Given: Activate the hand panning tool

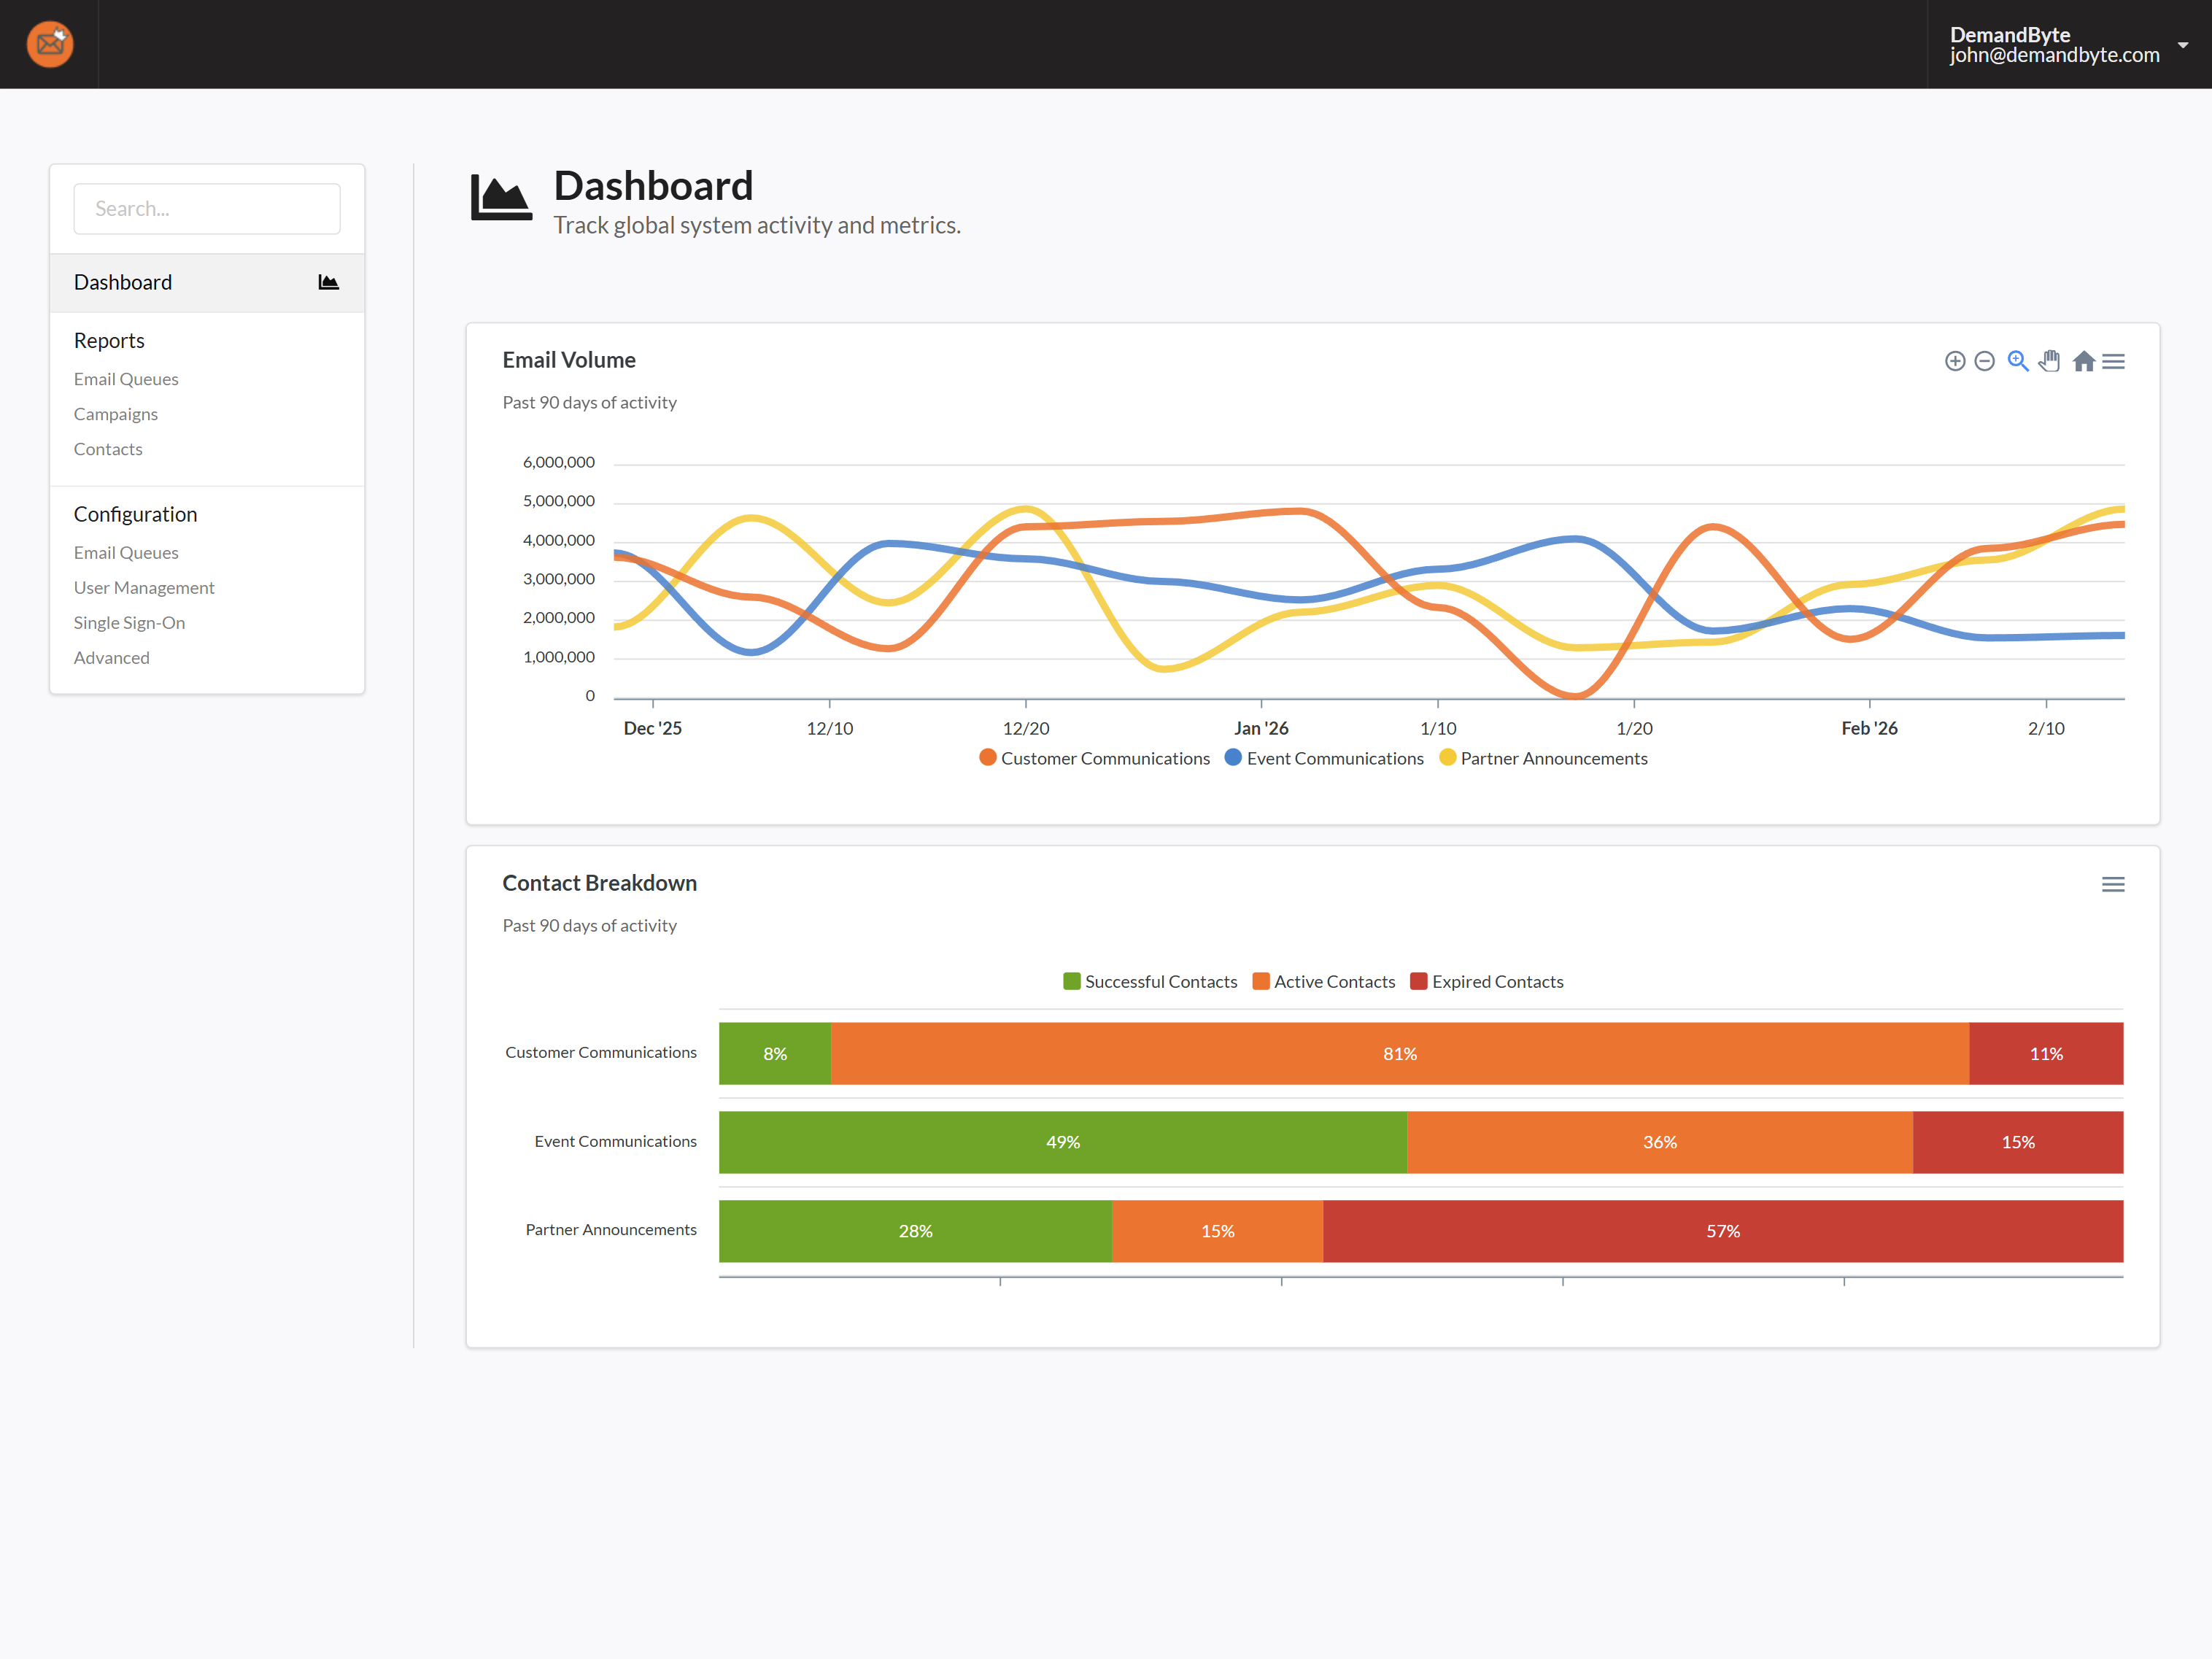Looking at the screenshot, I should tap(2049, 361).
